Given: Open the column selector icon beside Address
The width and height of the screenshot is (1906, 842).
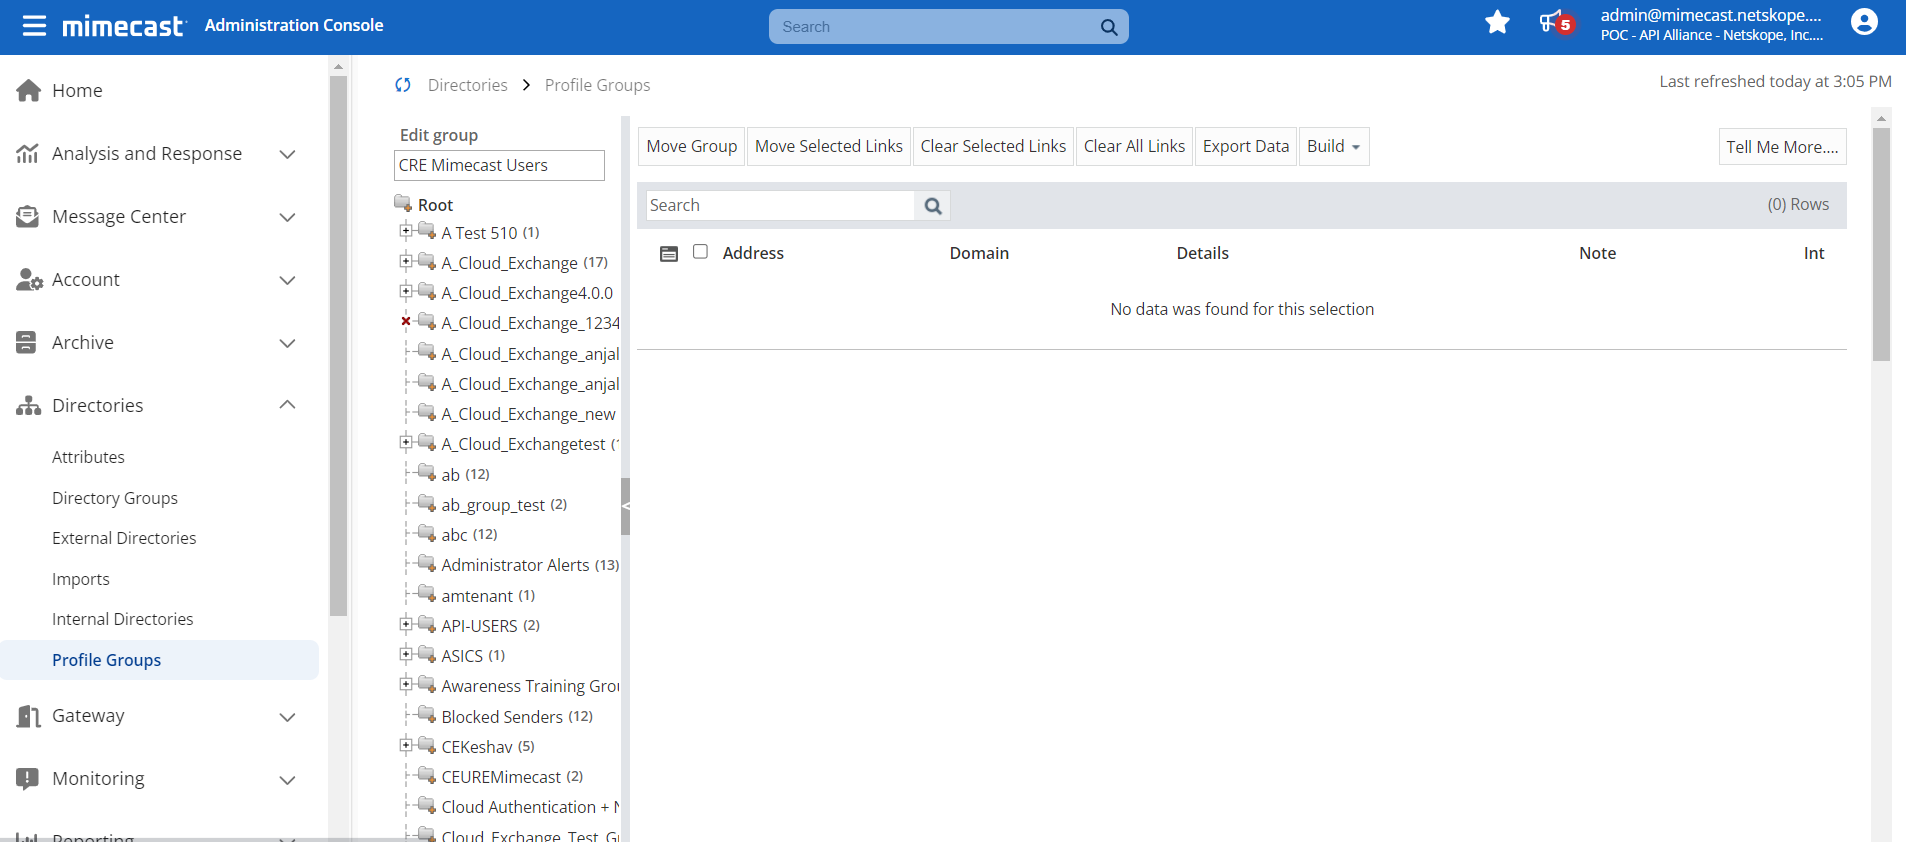Looking at the screenshot, I should pyautogui.click(x=669, y=254).
